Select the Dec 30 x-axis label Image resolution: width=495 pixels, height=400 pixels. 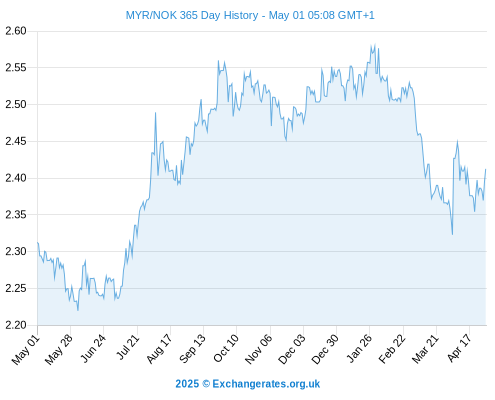click(x=325, y=349)
